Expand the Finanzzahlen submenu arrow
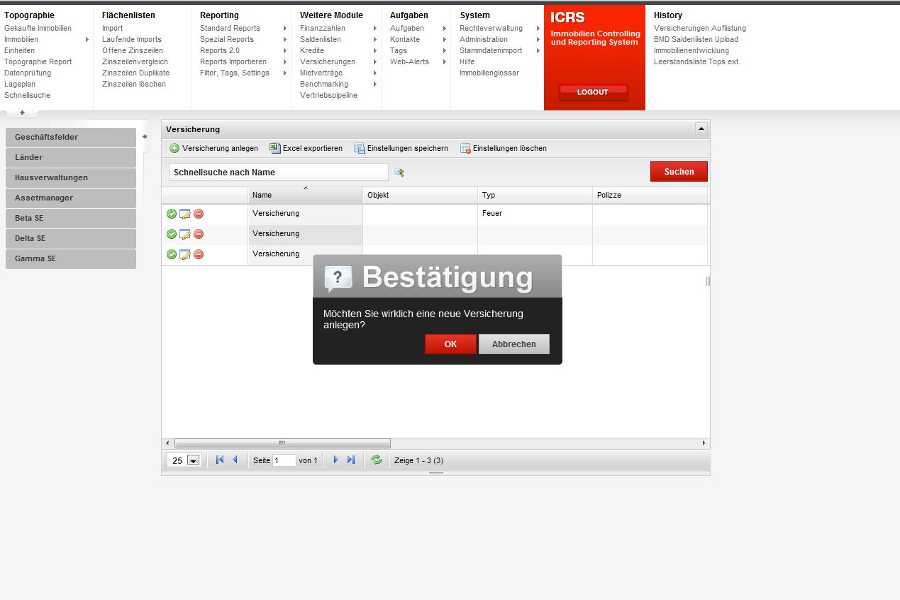 point(375,28)
